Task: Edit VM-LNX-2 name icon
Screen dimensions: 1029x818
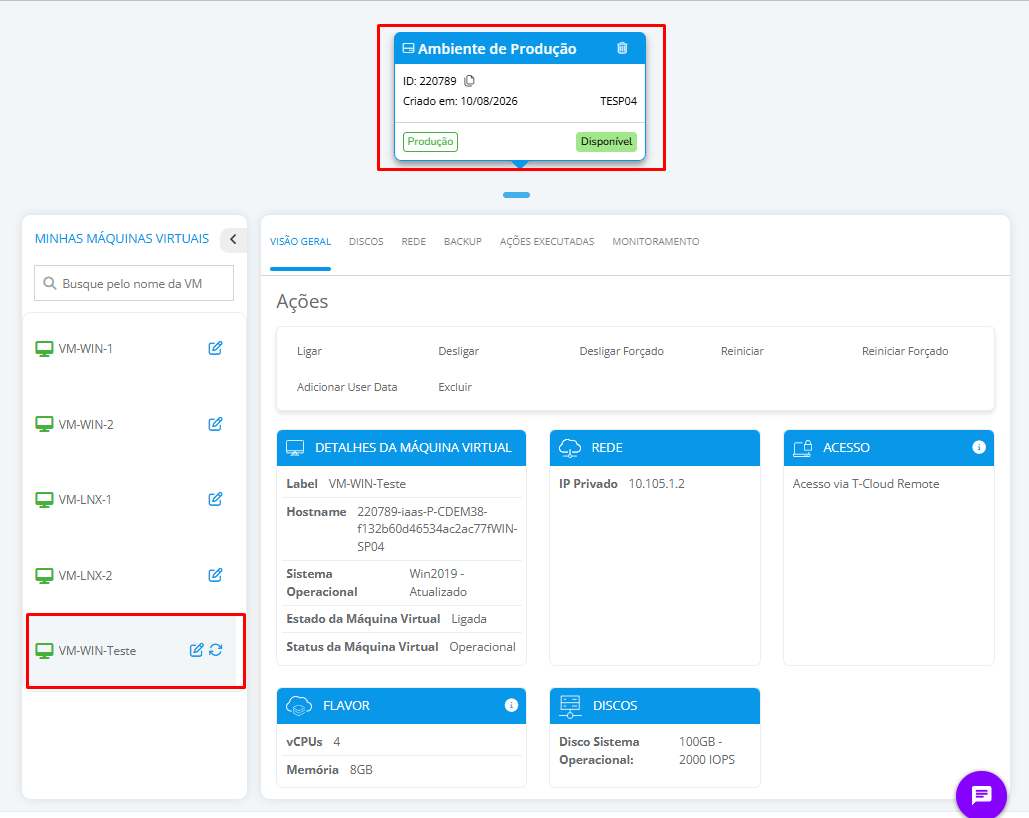Action: tap(215, 575)
